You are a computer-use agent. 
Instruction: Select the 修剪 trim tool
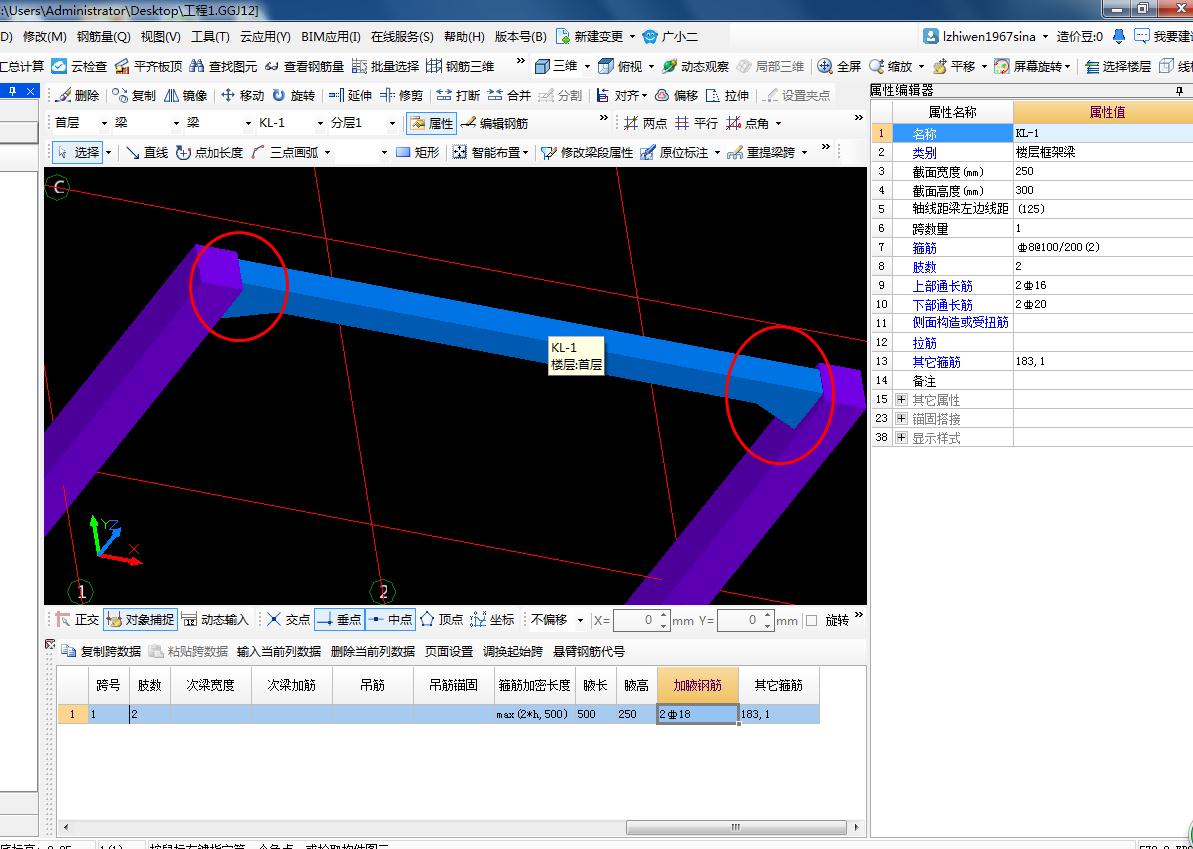point(401,95)
